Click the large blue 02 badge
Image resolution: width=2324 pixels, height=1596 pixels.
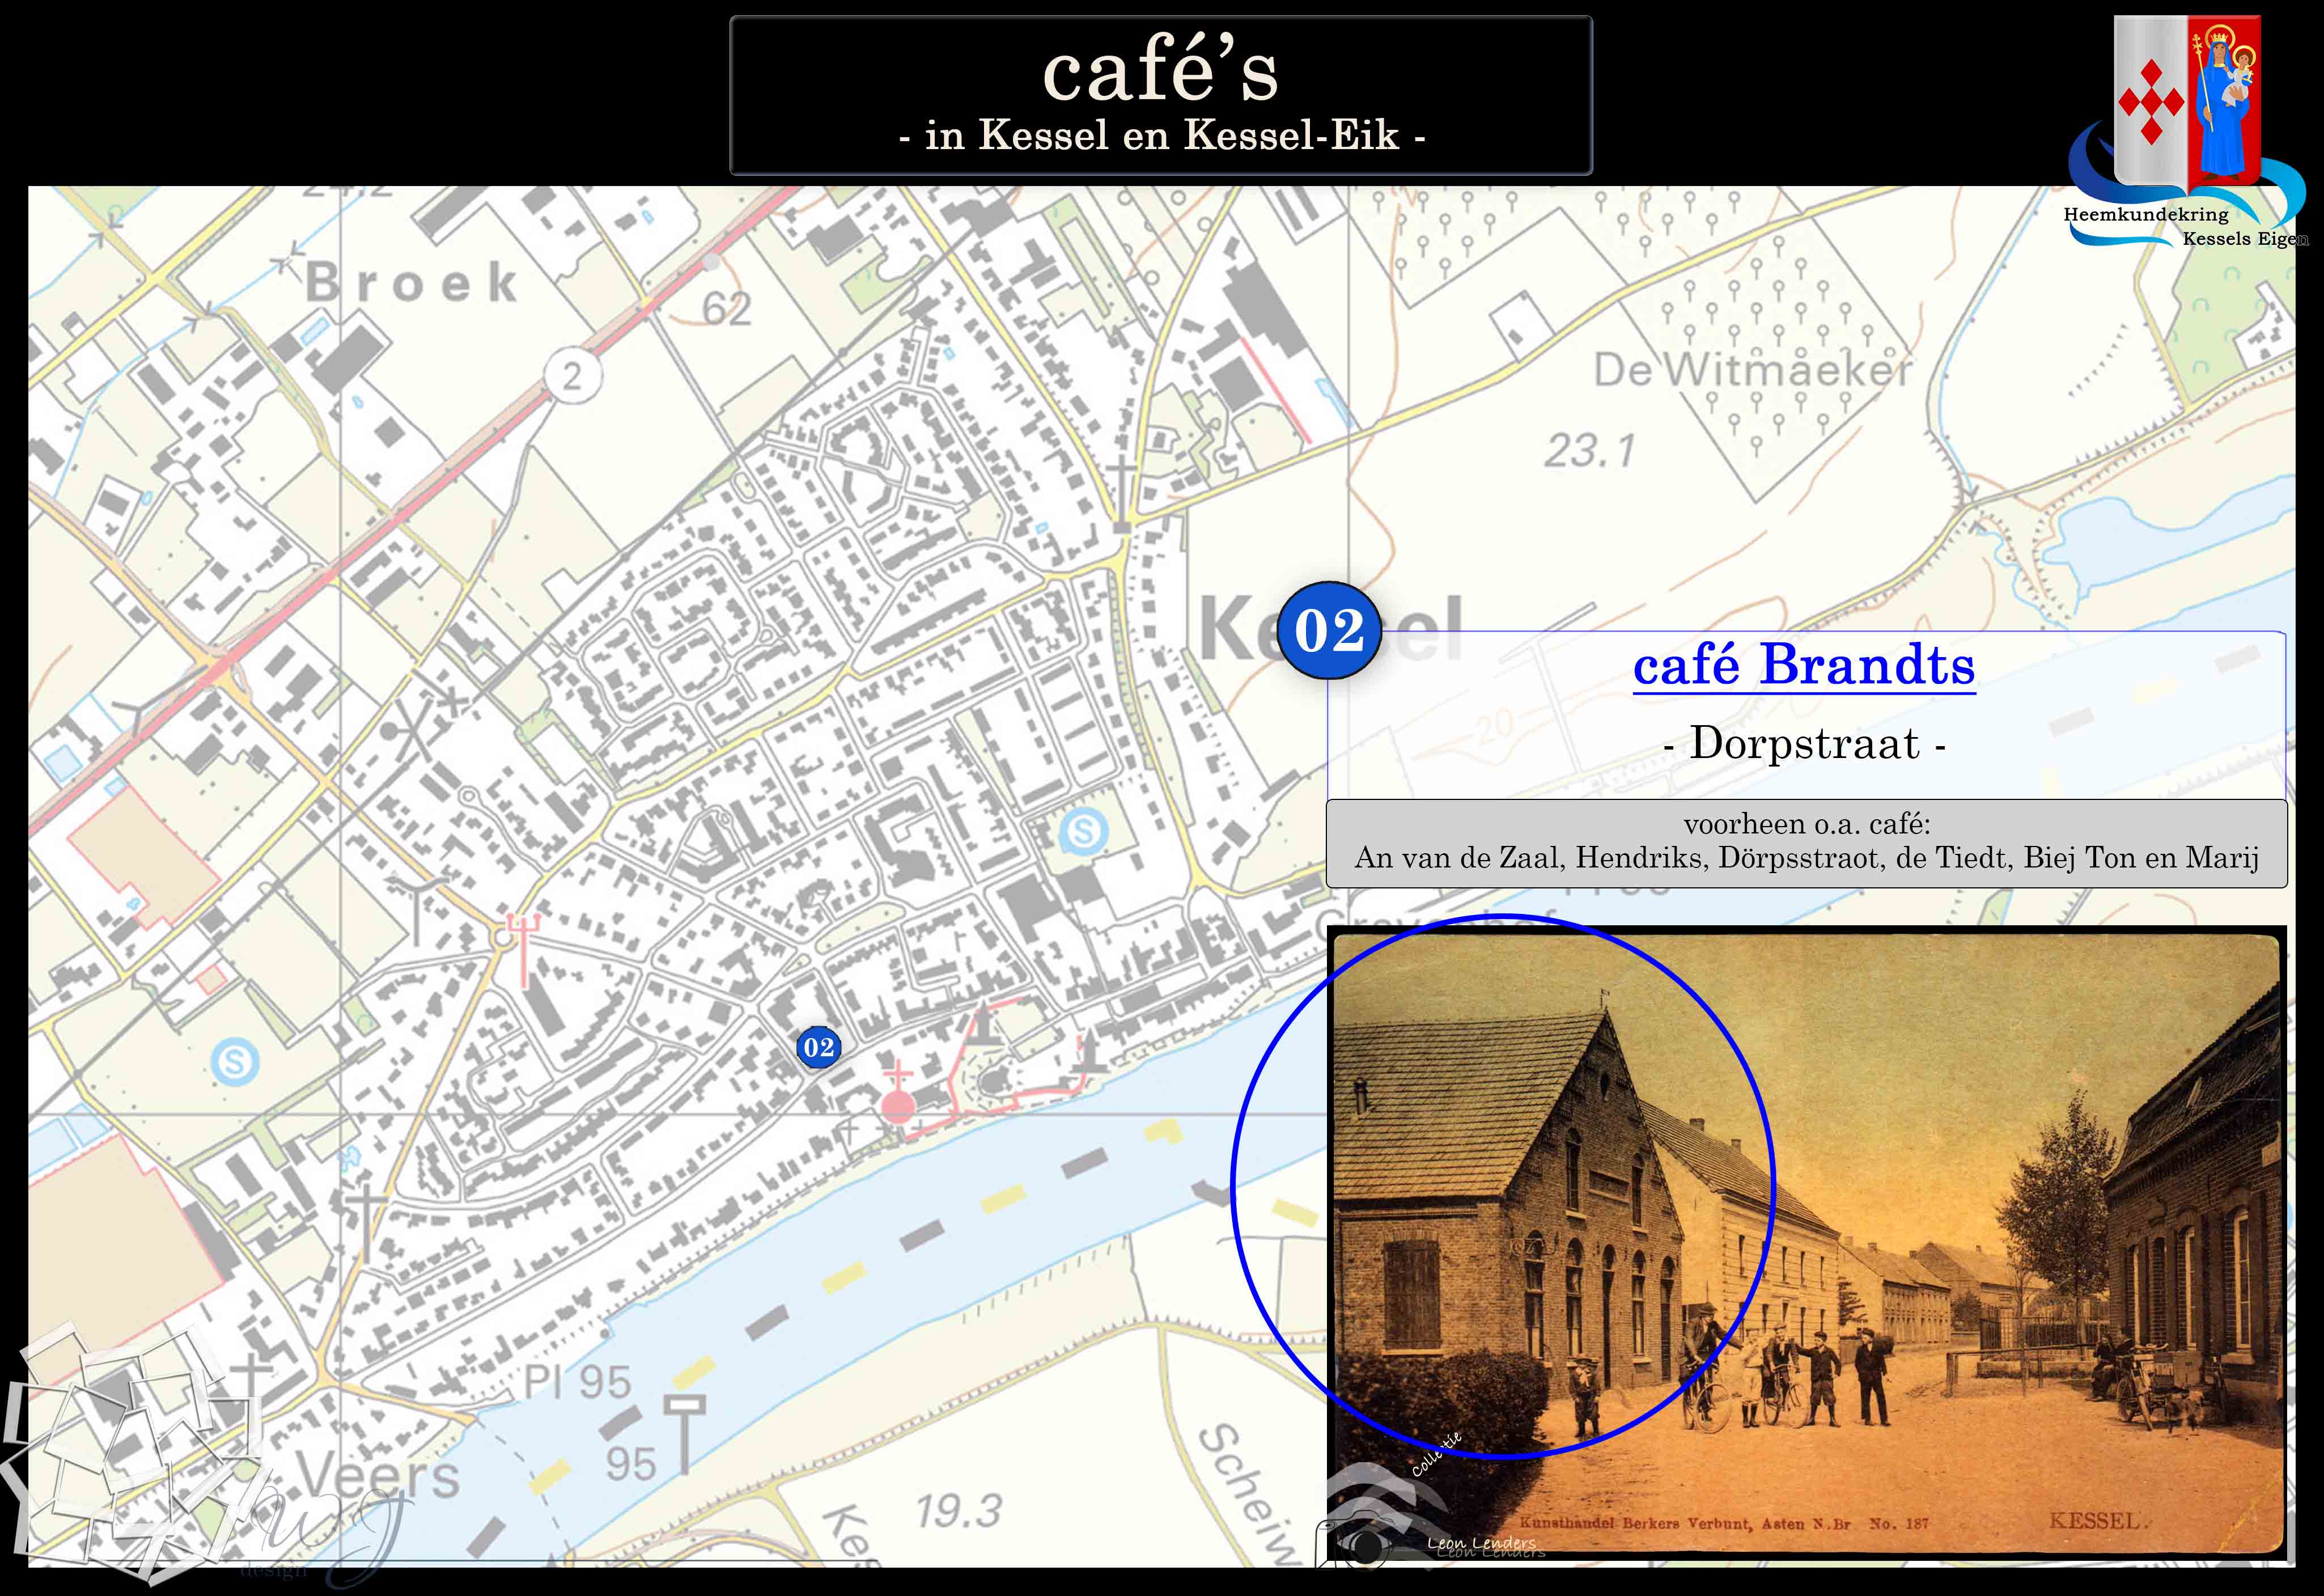pos(1329,630)
